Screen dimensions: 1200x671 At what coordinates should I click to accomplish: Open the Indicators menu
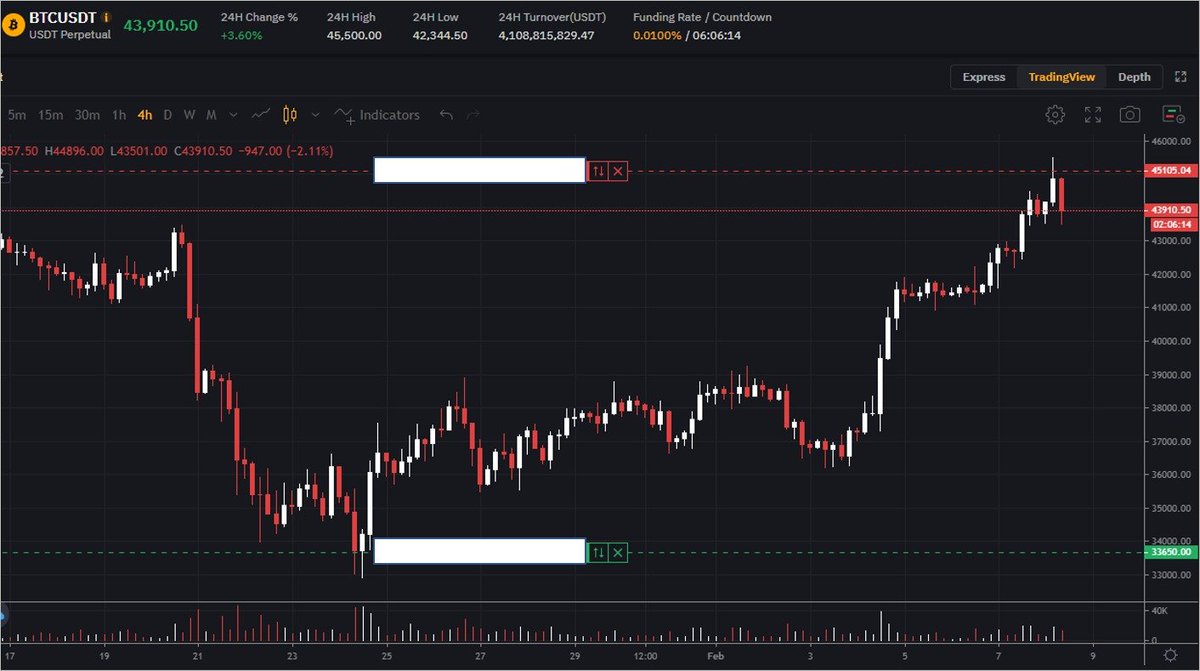pos(377,115)
